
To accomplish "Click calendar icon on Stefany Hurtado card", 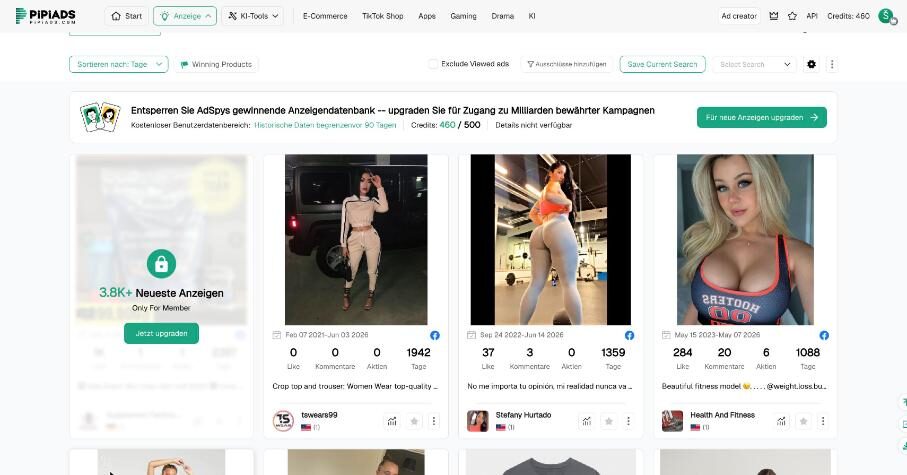I will click(471, 335).
